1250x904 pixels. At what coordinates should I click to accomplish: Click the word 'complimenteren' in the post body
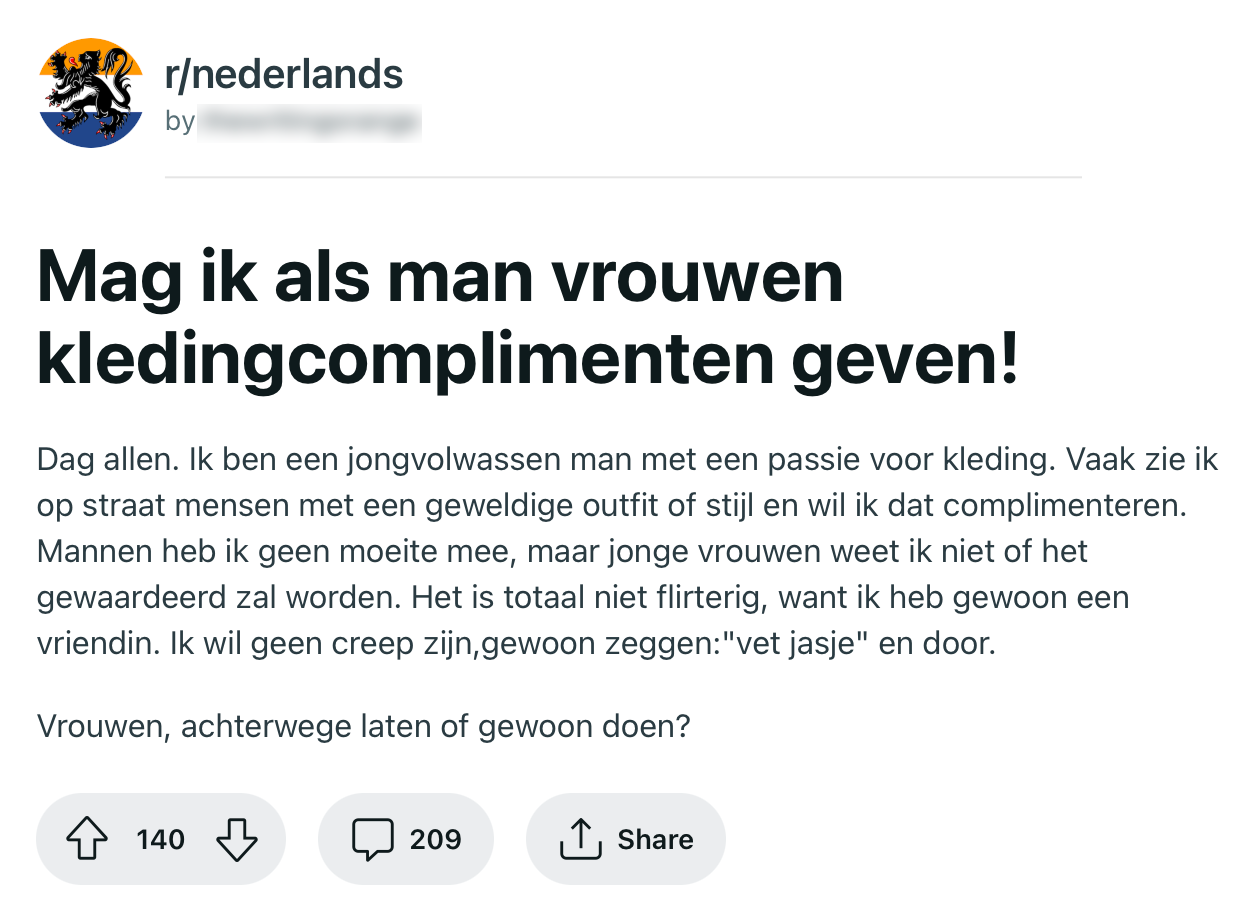(1063, 506)
